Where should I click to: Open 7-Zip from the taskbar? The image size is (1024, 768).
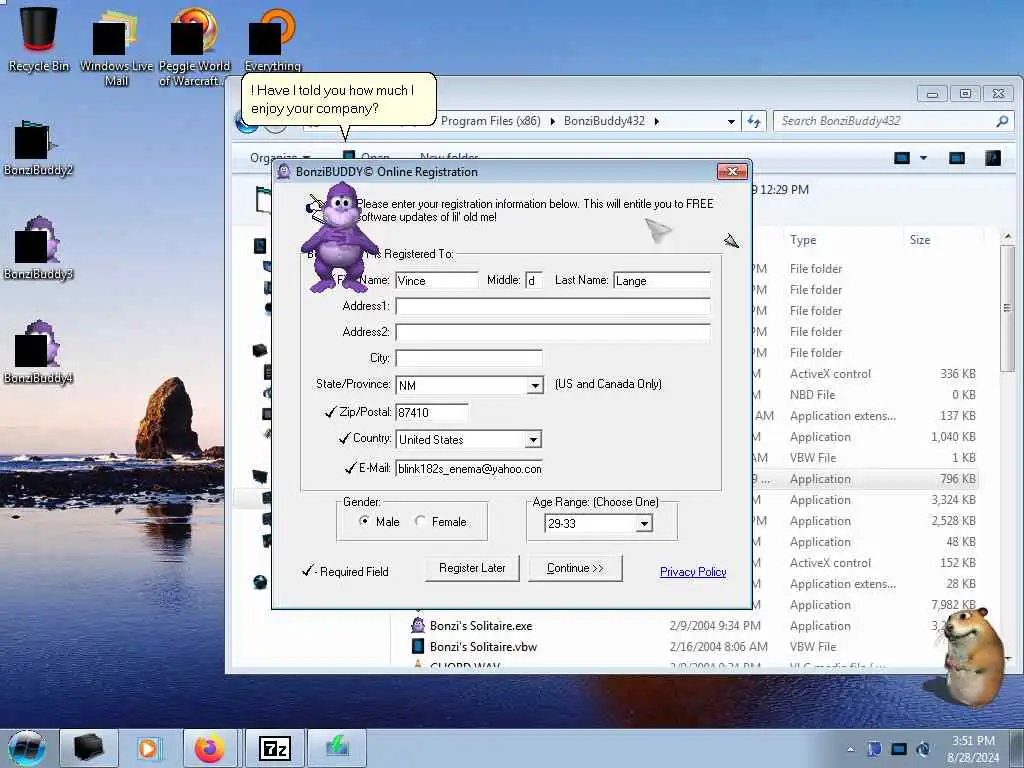pos(275,748)
